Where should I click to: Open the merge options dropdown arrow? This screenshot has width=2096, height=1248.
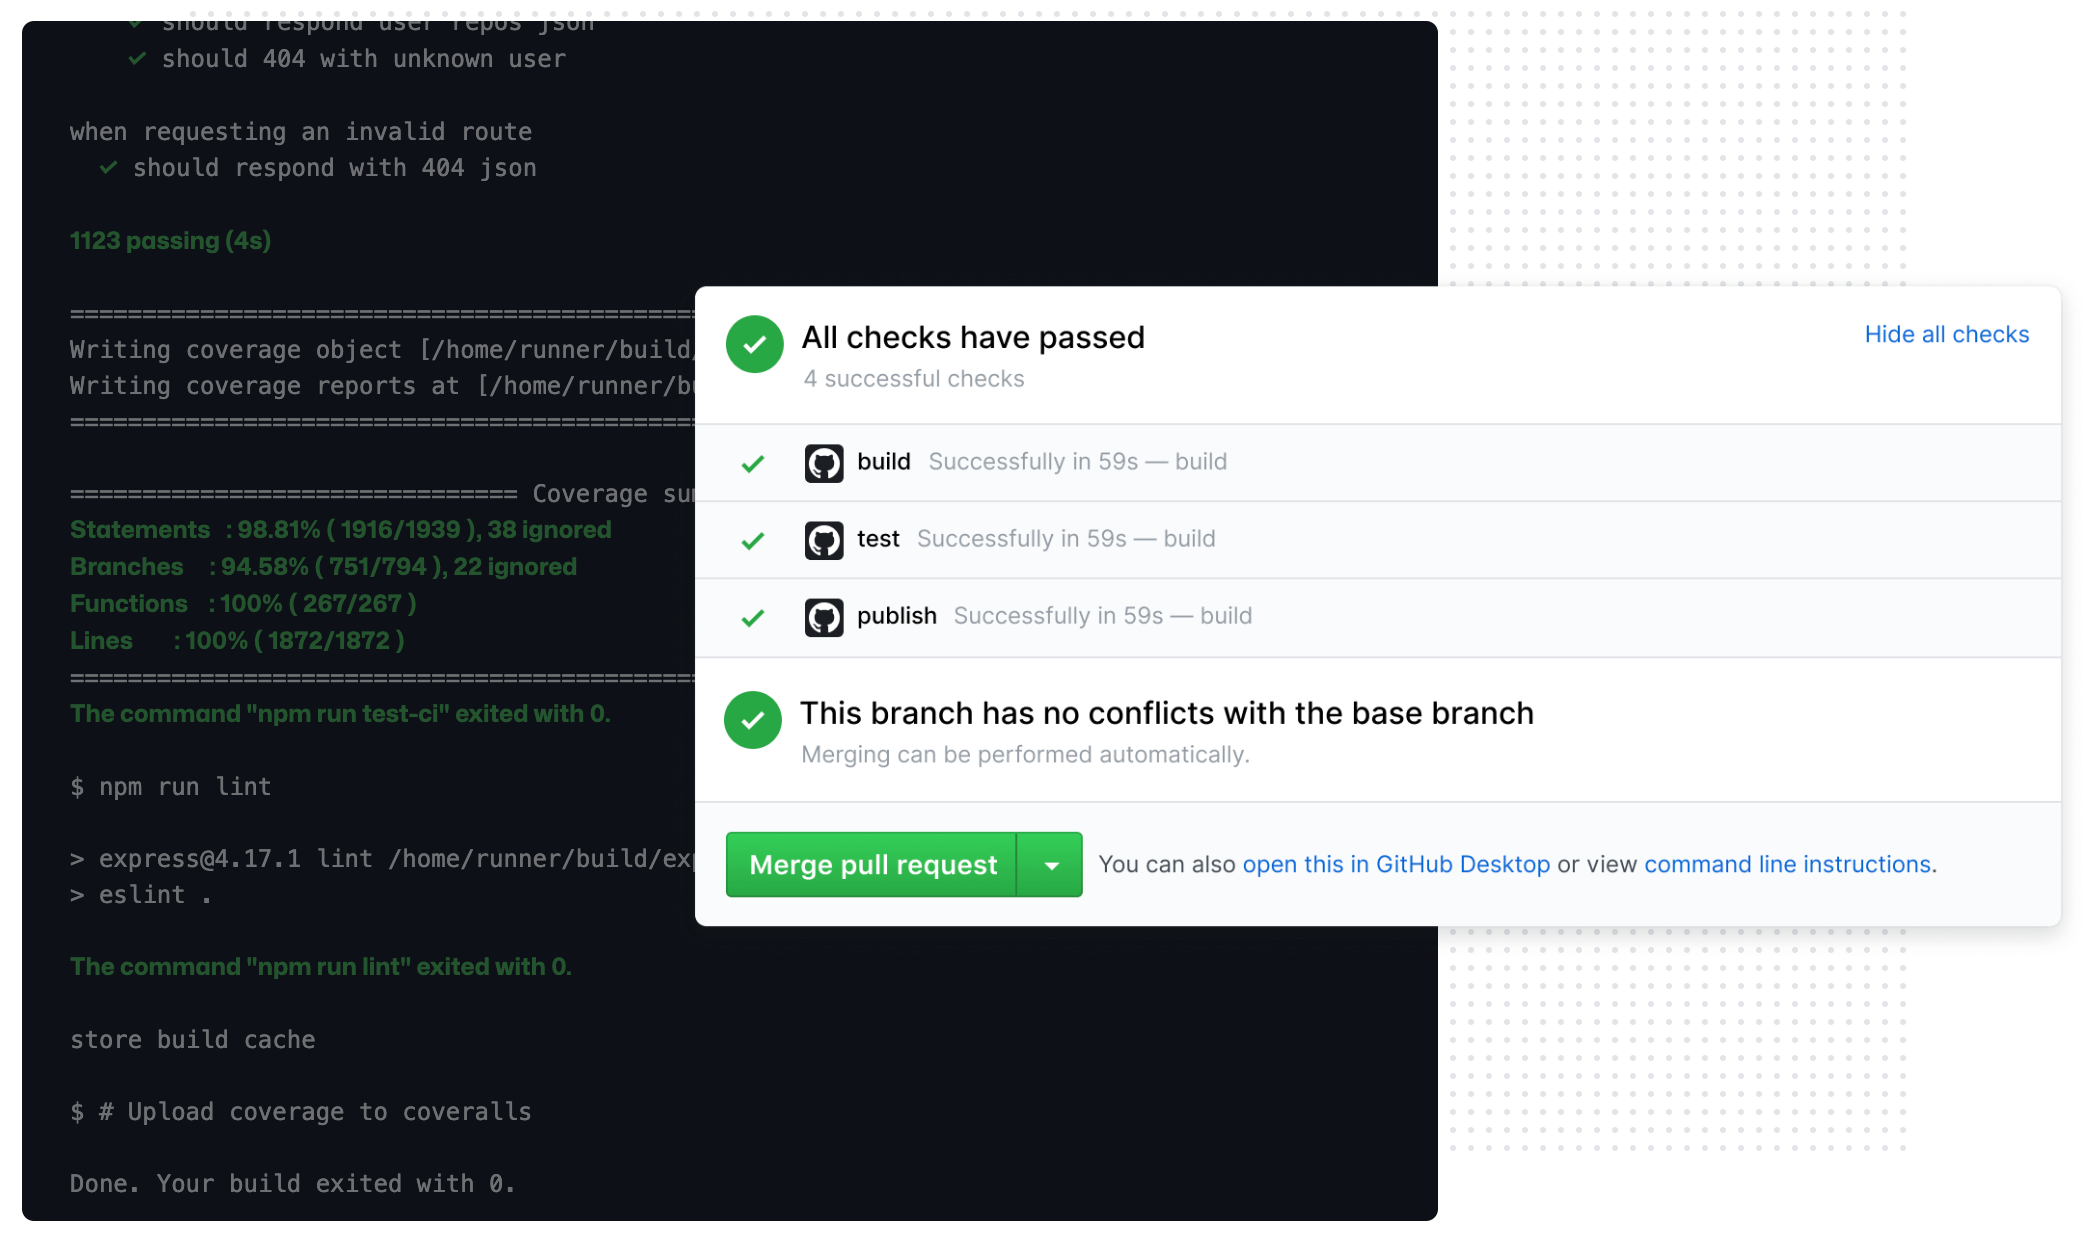tap(1050, 864)
